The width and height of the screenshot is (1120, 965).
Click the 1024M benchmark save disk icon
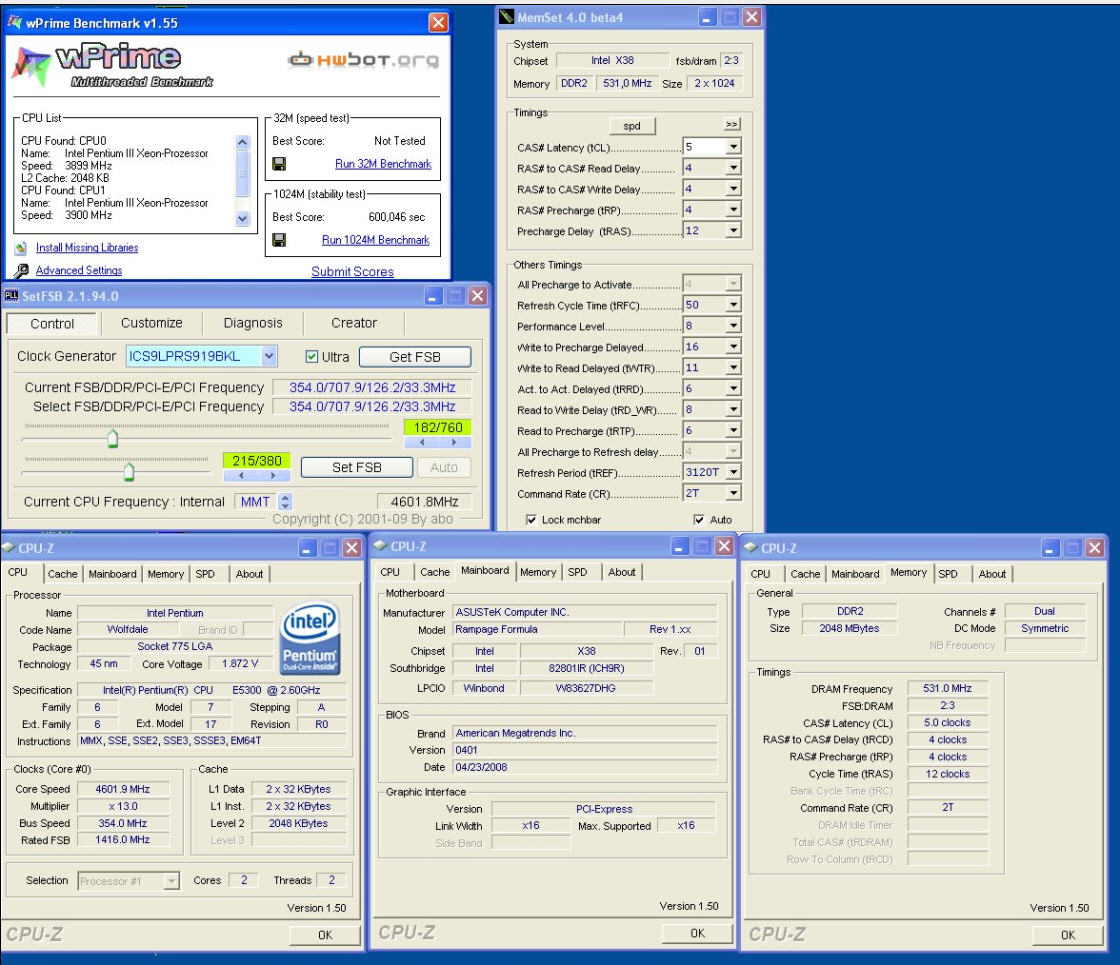279,240
